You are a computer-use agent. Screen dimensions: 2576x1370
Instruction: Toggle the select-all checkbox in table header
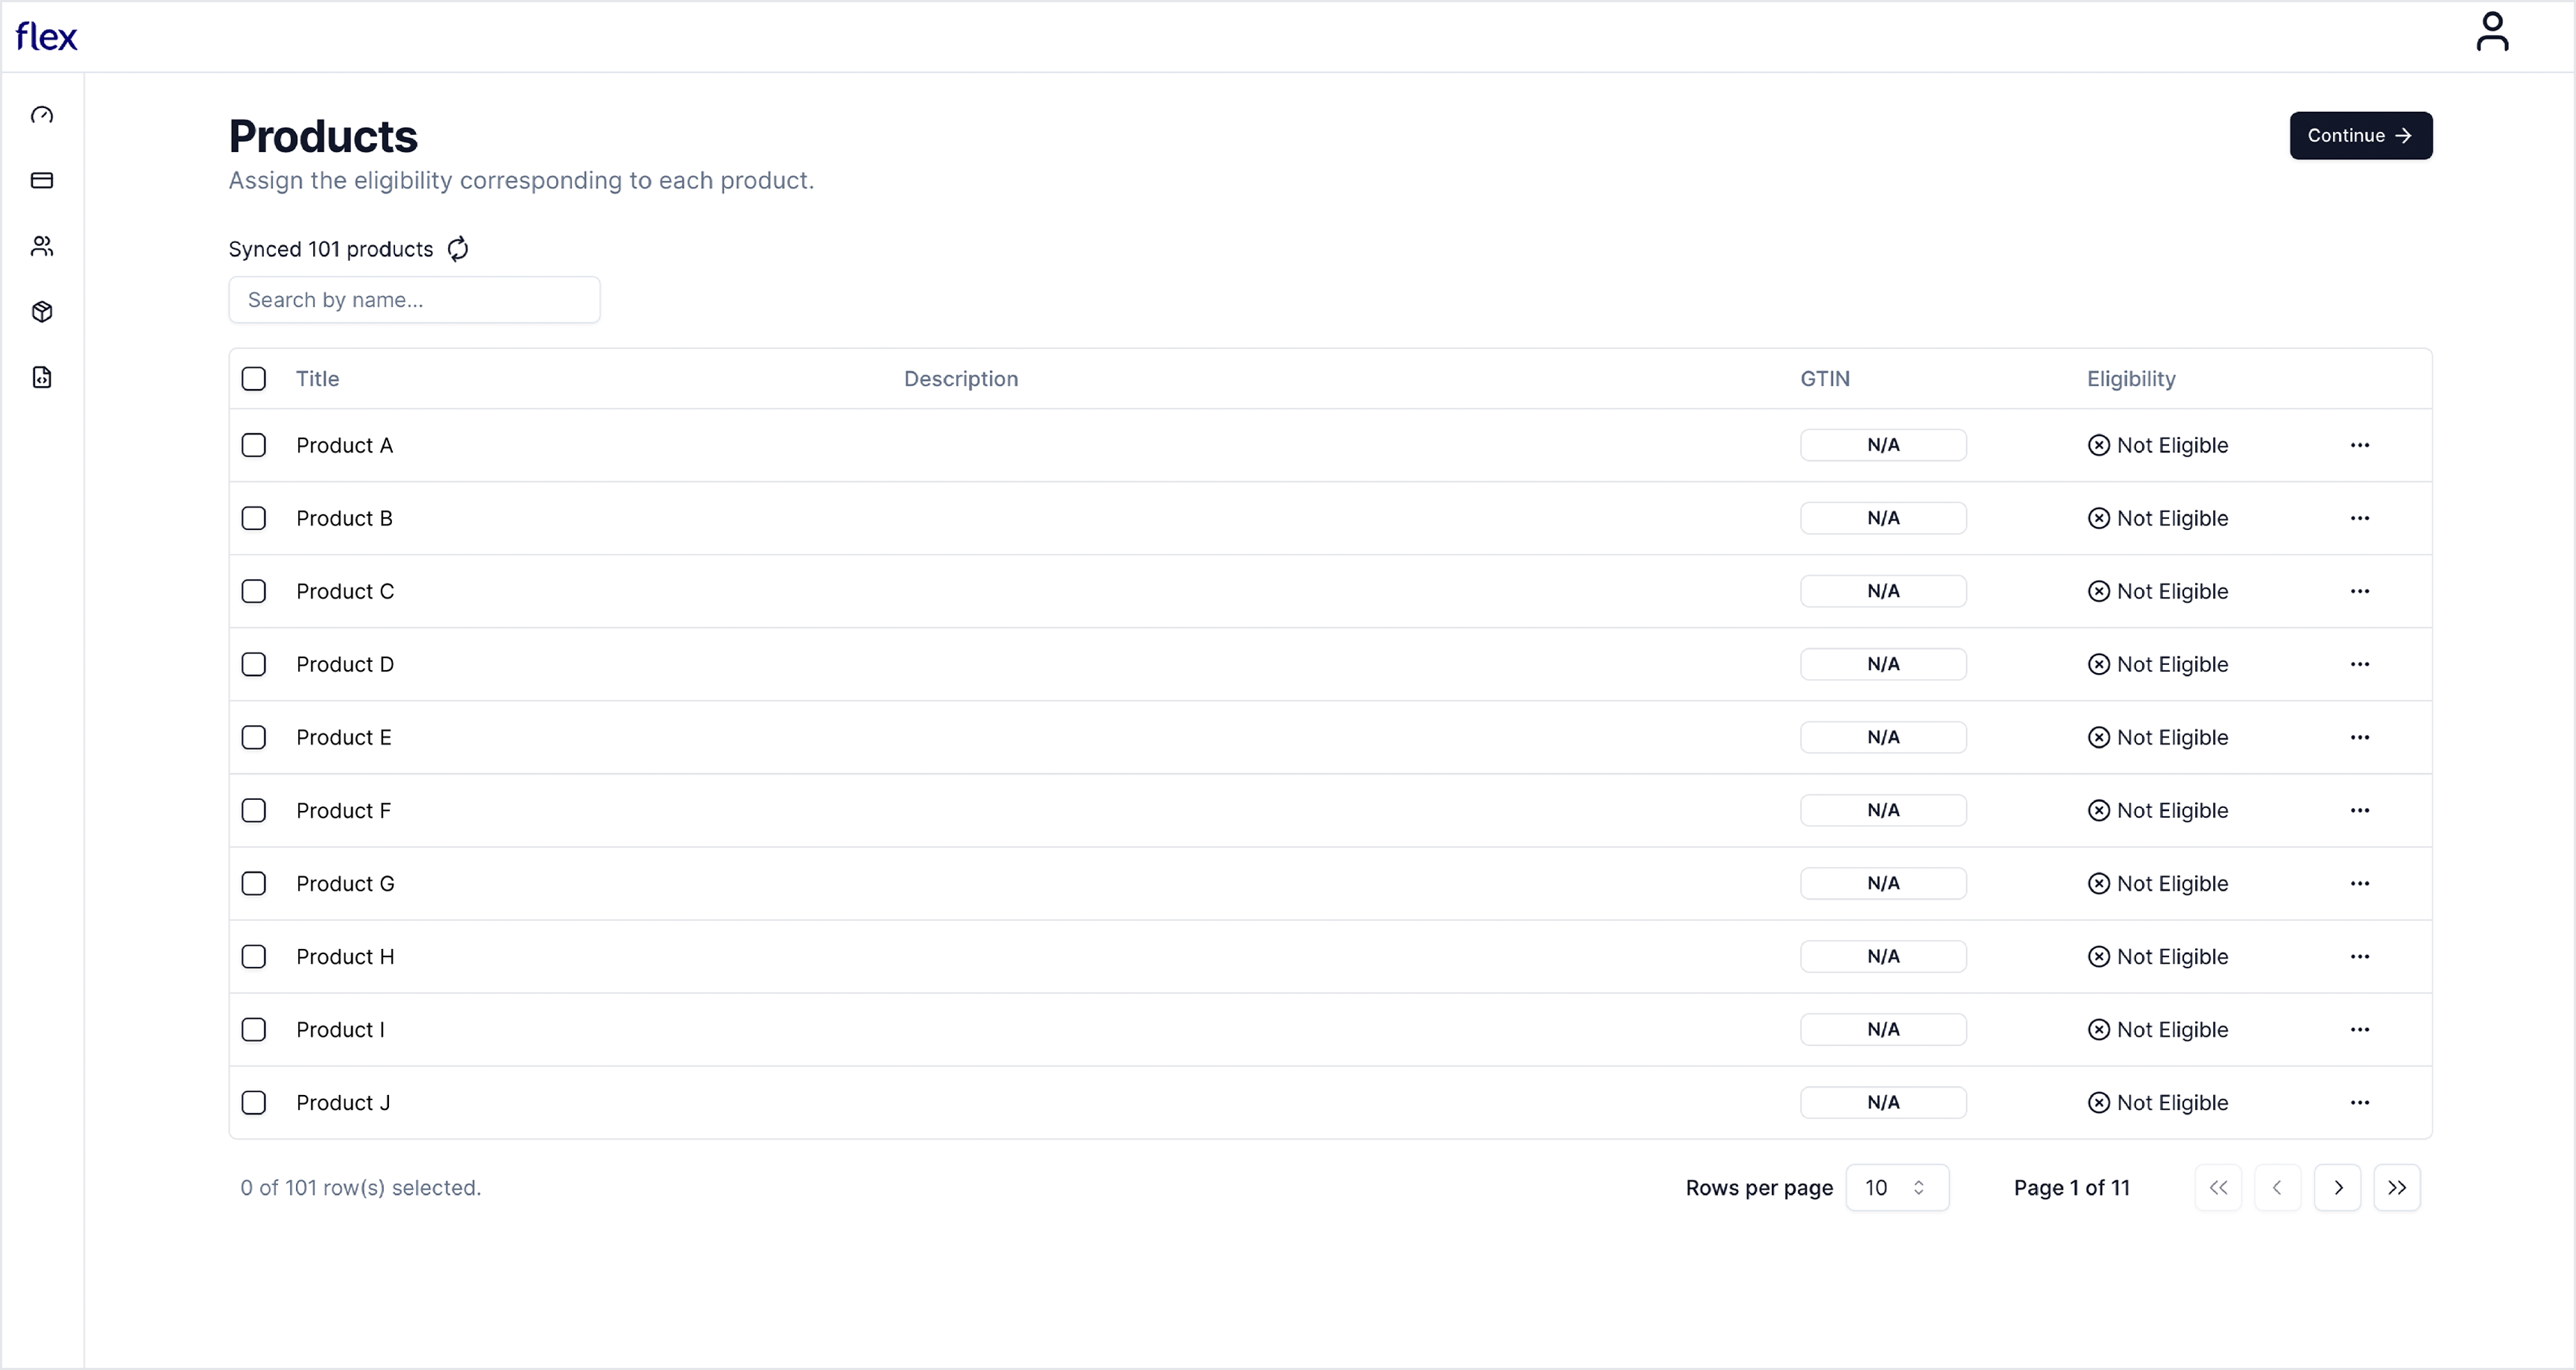[254, 379]
